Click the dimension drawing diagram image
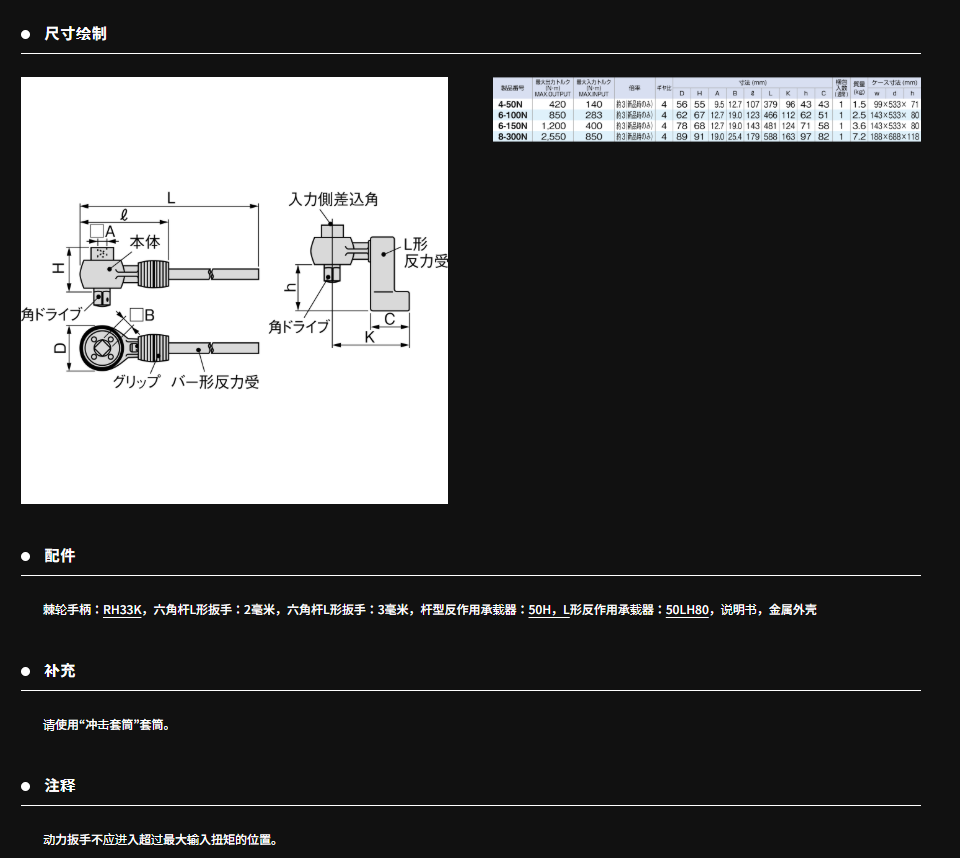960x858 pixels. pos(234,290)
